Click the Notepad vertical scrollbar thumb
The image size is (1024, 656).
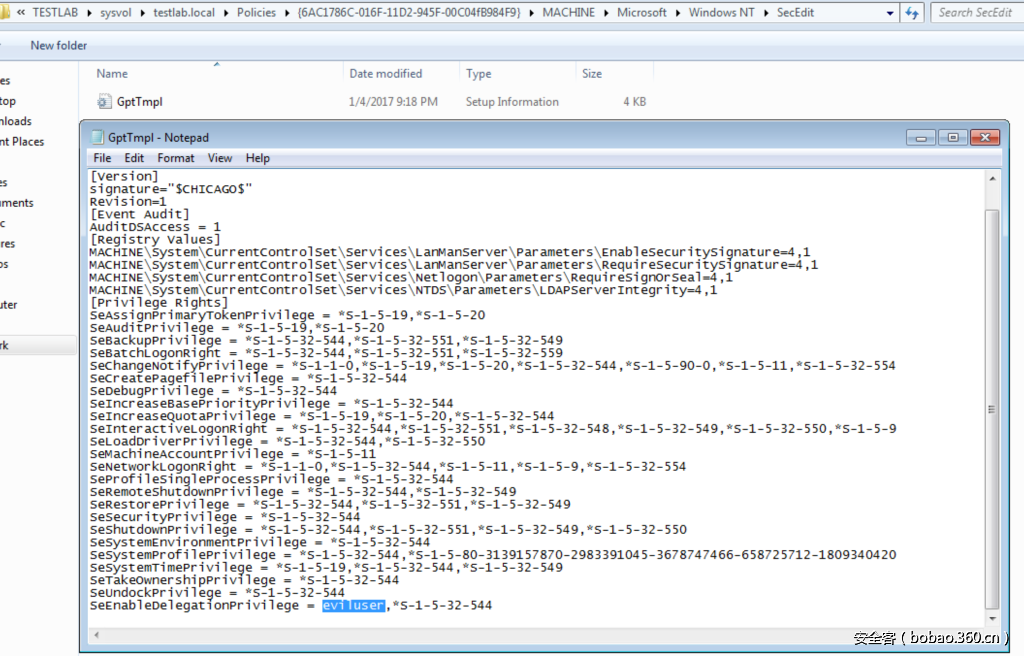(992, 409)
